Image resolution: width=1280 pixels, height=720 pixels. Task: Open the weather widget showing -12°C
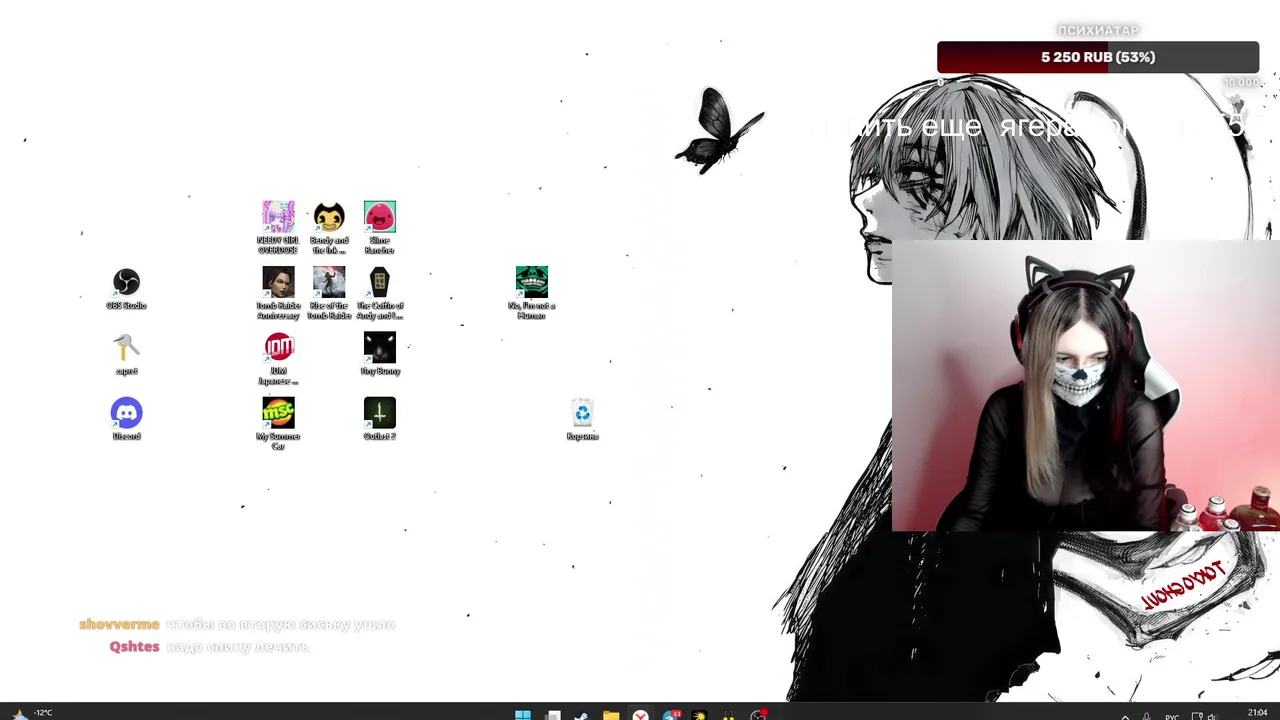coord(32,714)
